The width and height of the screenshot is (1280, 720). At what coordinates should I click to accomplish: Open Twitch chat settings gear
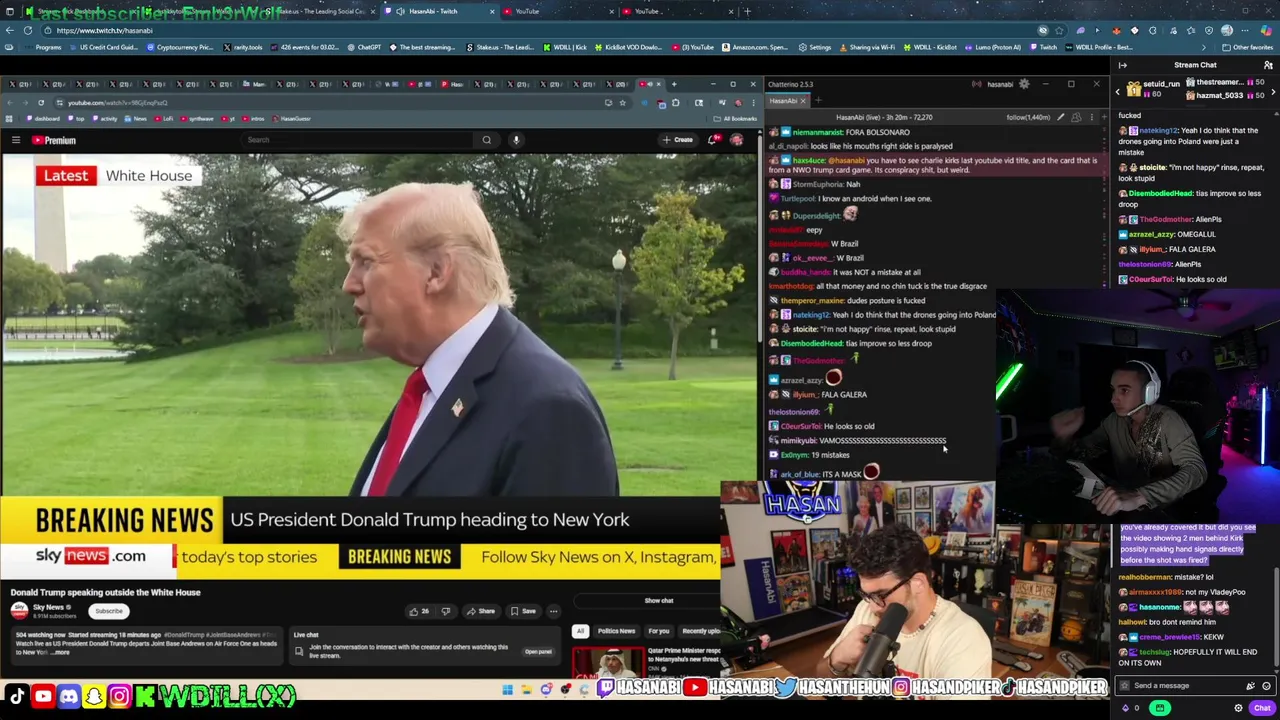click(x=1238, y=708)
